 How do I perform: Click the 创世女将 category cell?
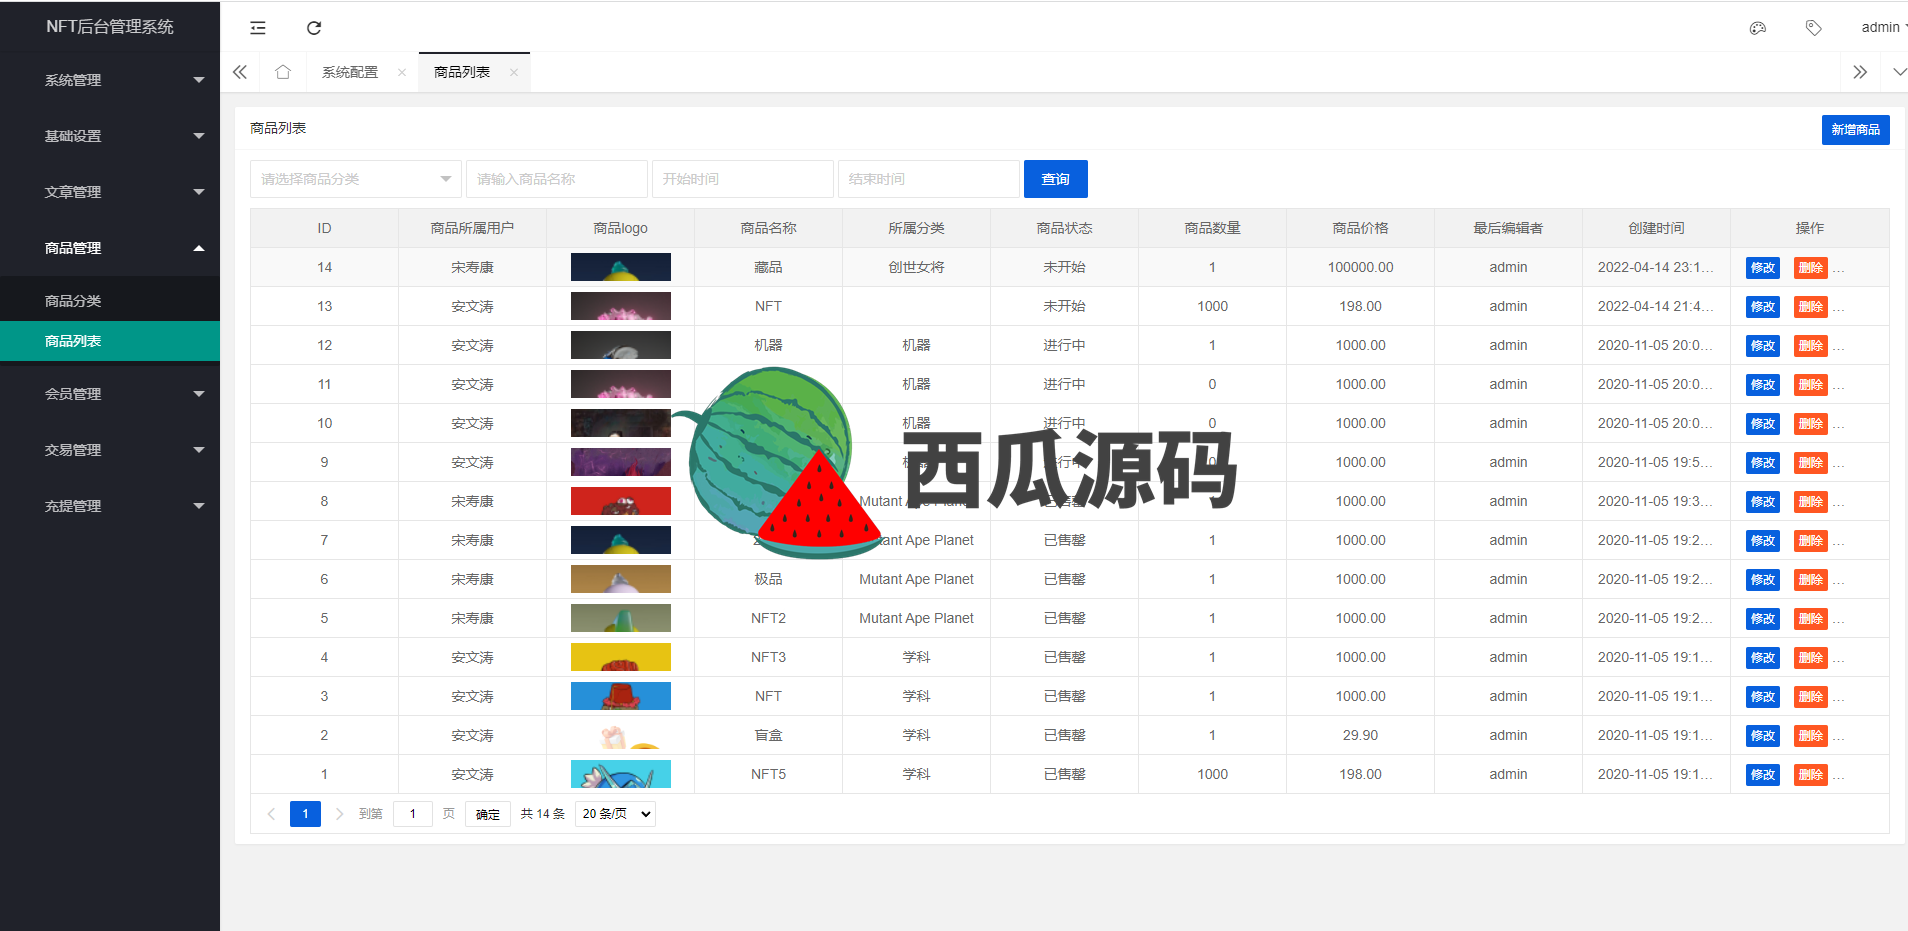(916, 267)
